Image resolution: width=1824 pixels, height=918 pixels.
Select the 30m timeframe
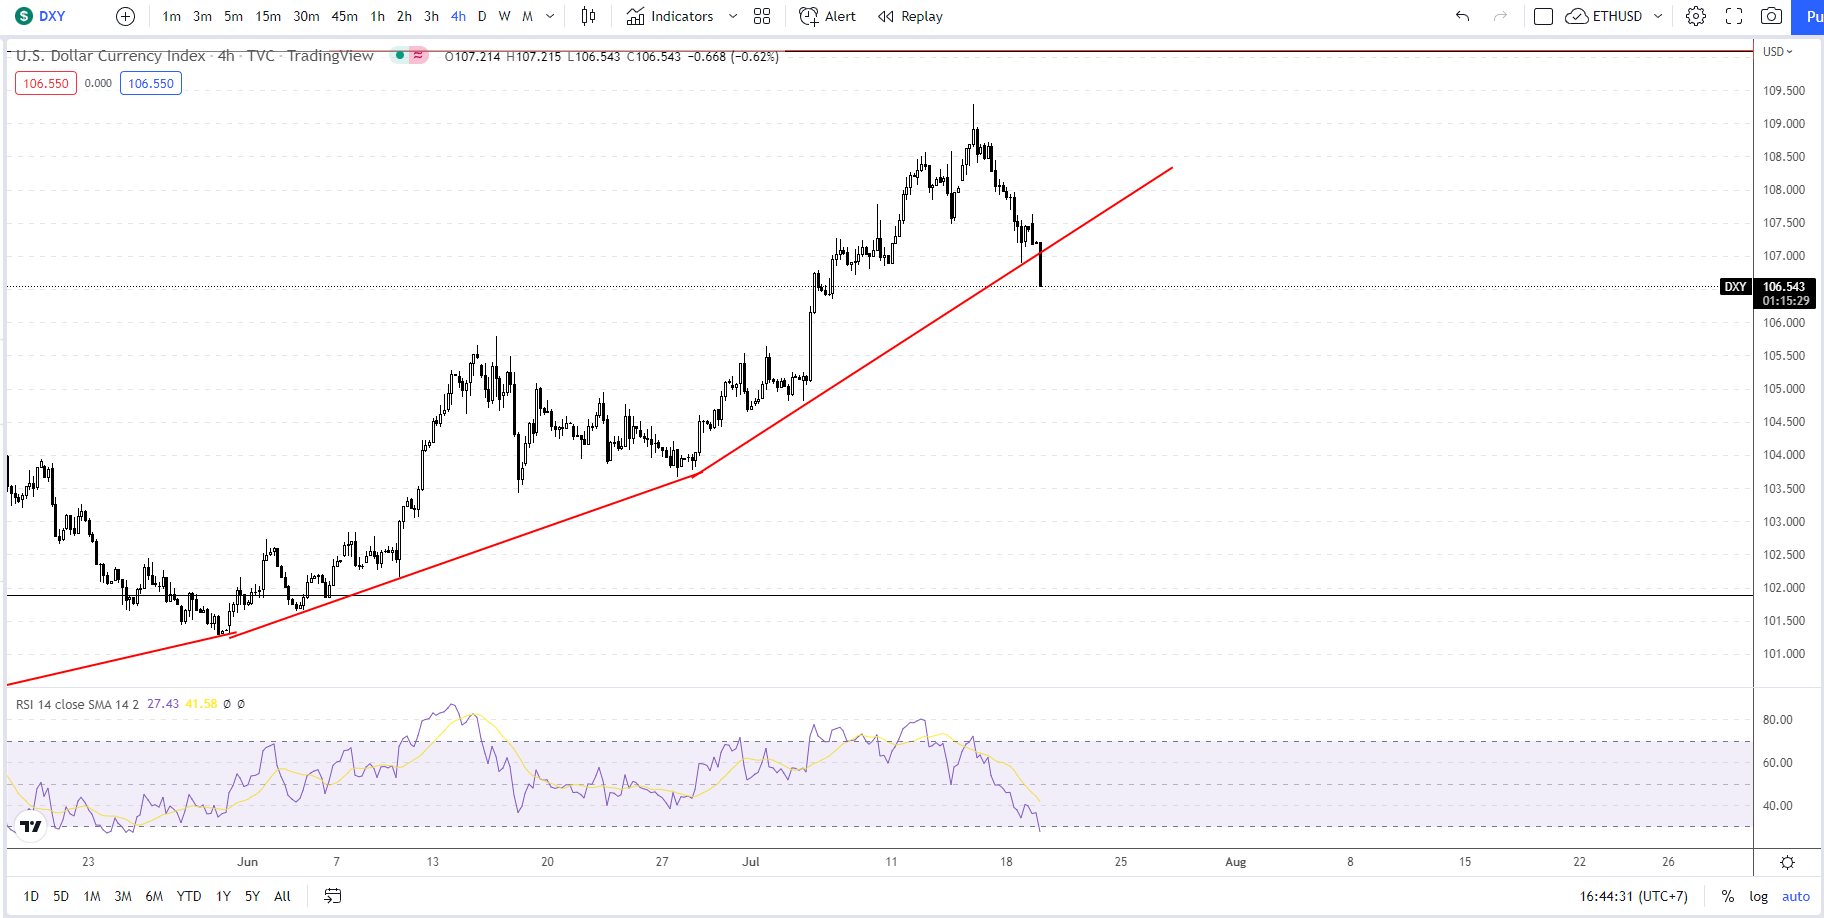tap(306, 16)
